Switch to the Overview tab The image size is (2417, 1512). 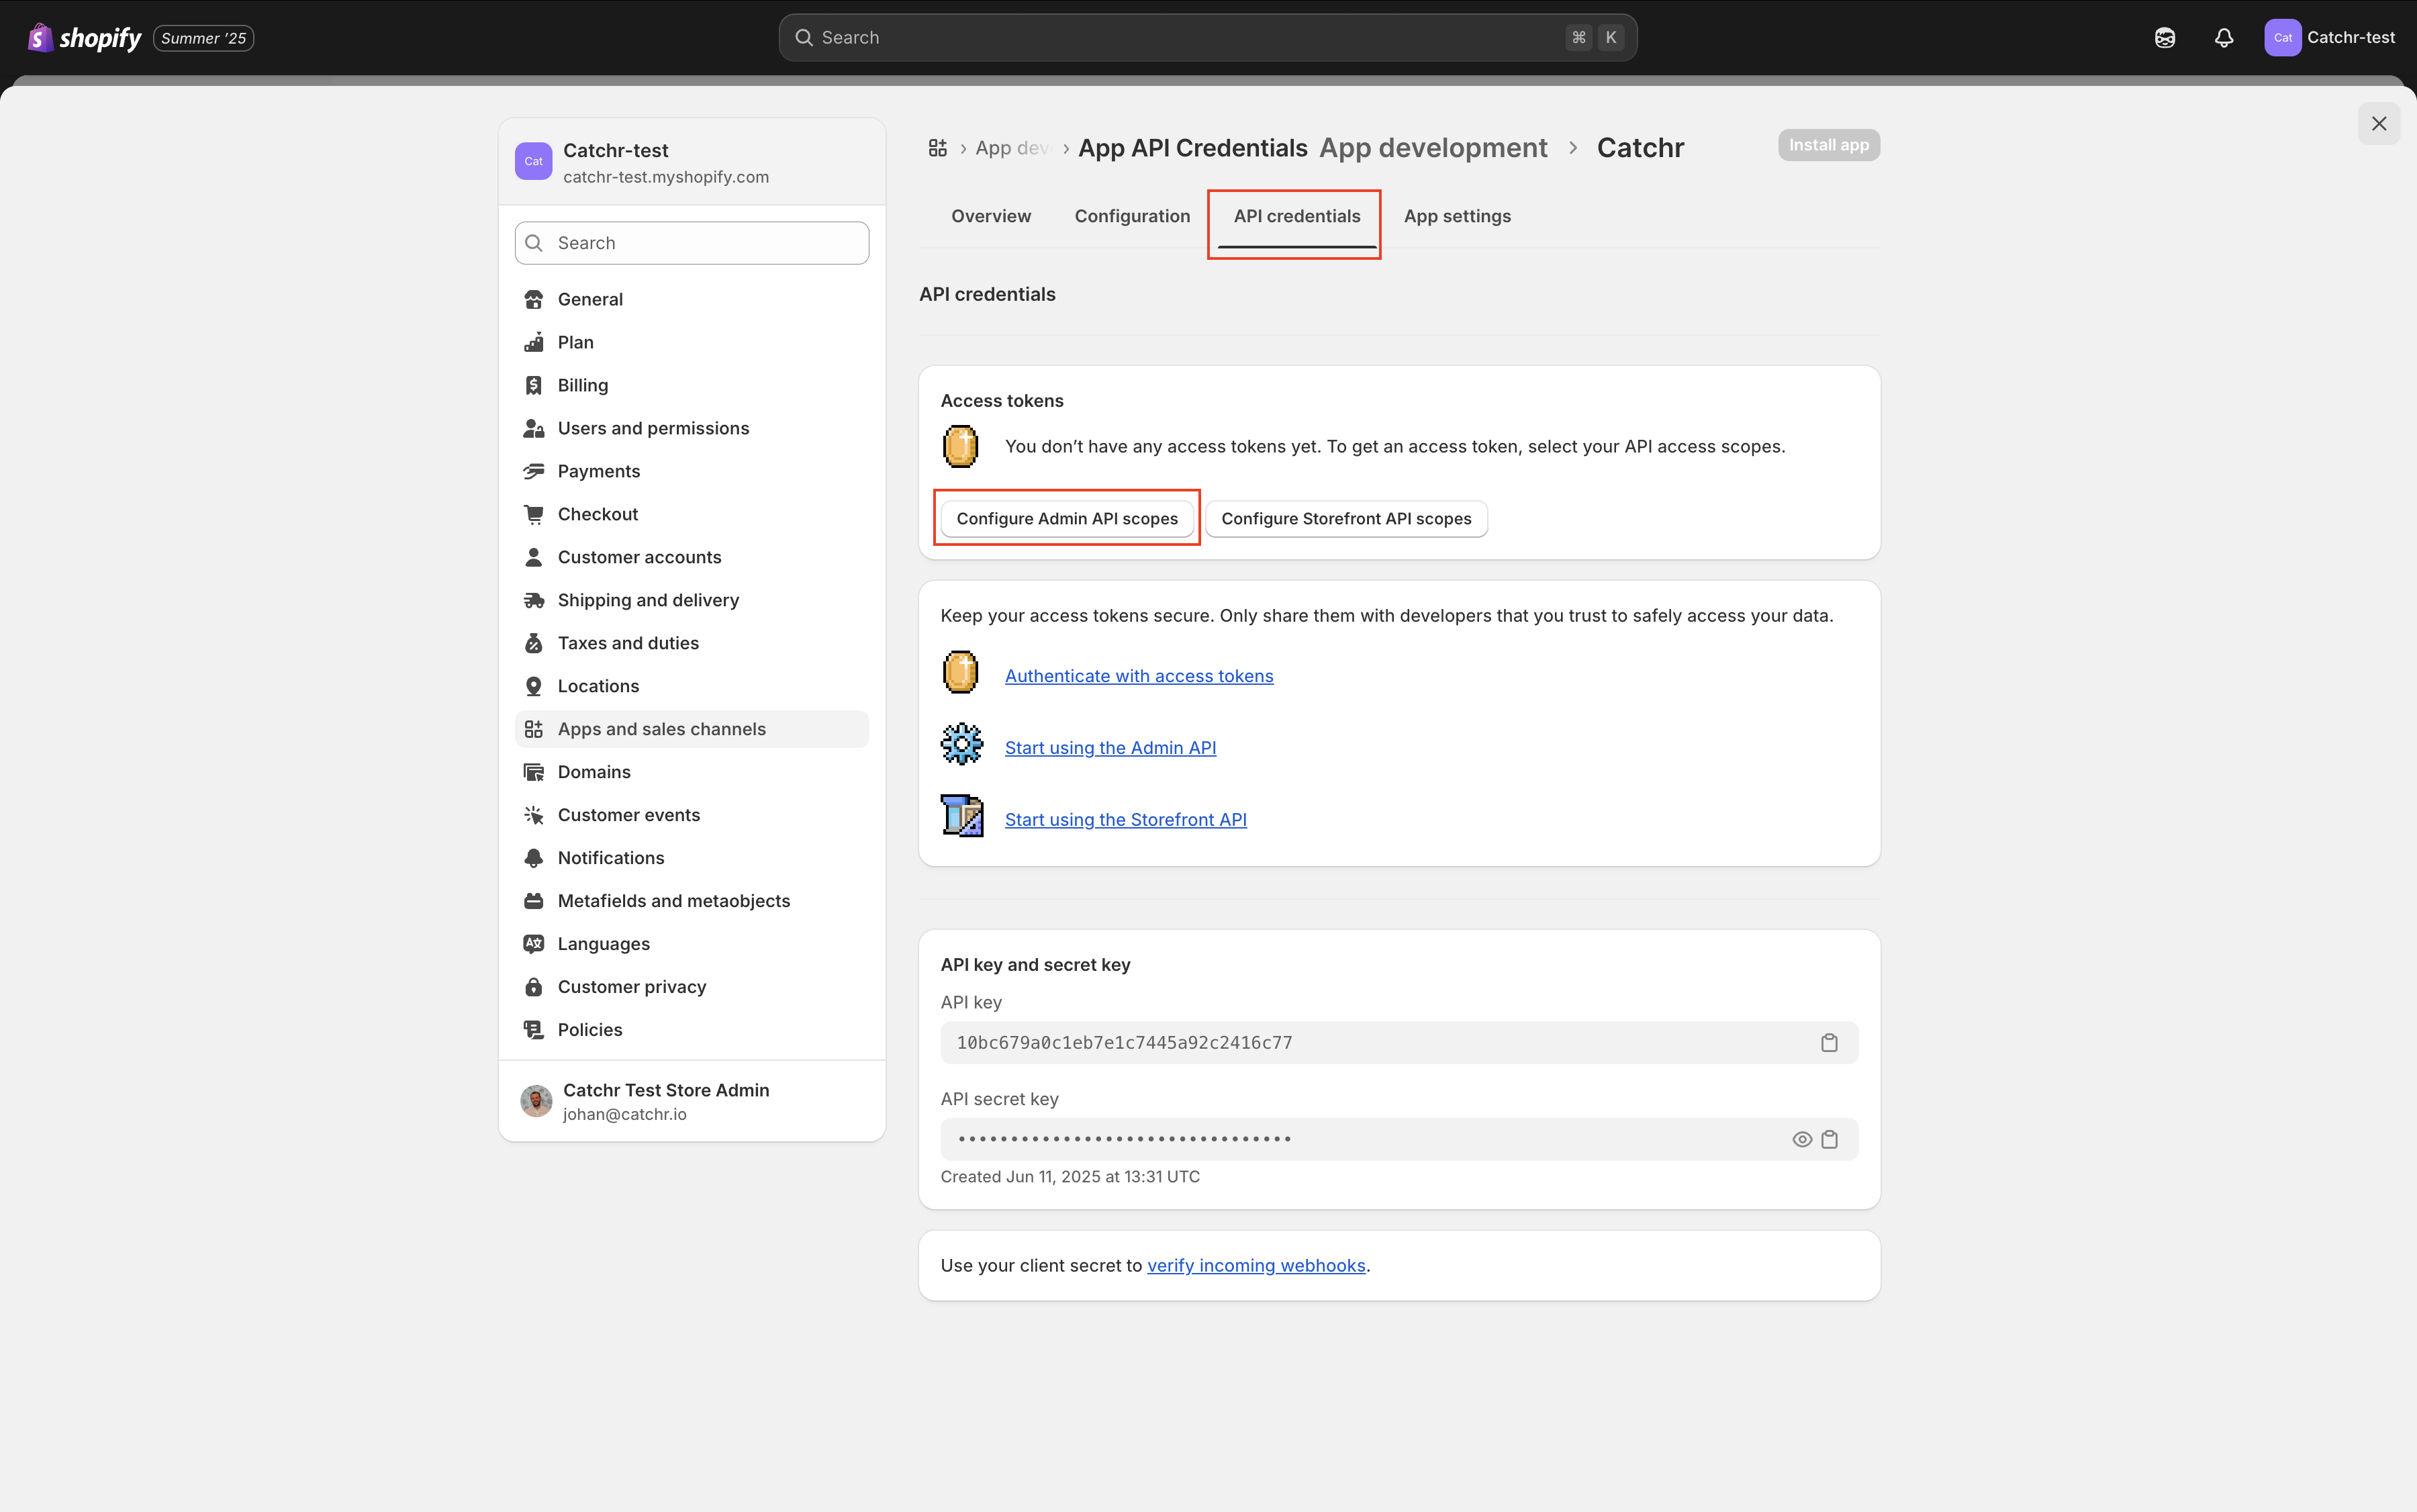click(x=990, y=216)
